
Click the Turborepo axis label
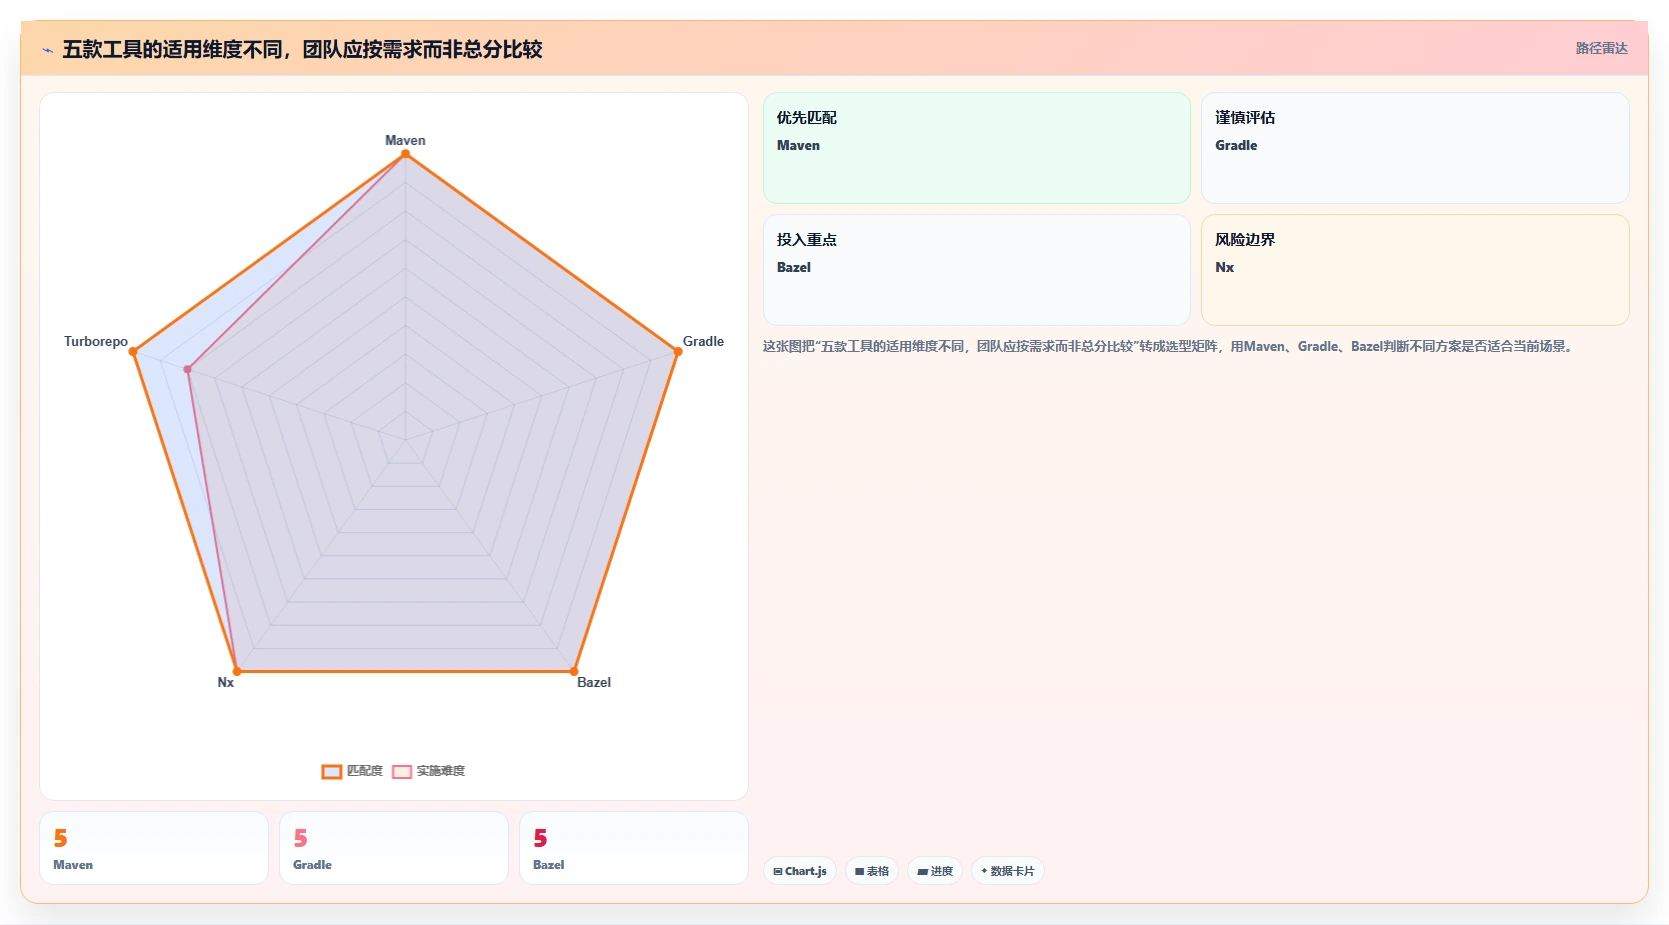tap(96, 341)
